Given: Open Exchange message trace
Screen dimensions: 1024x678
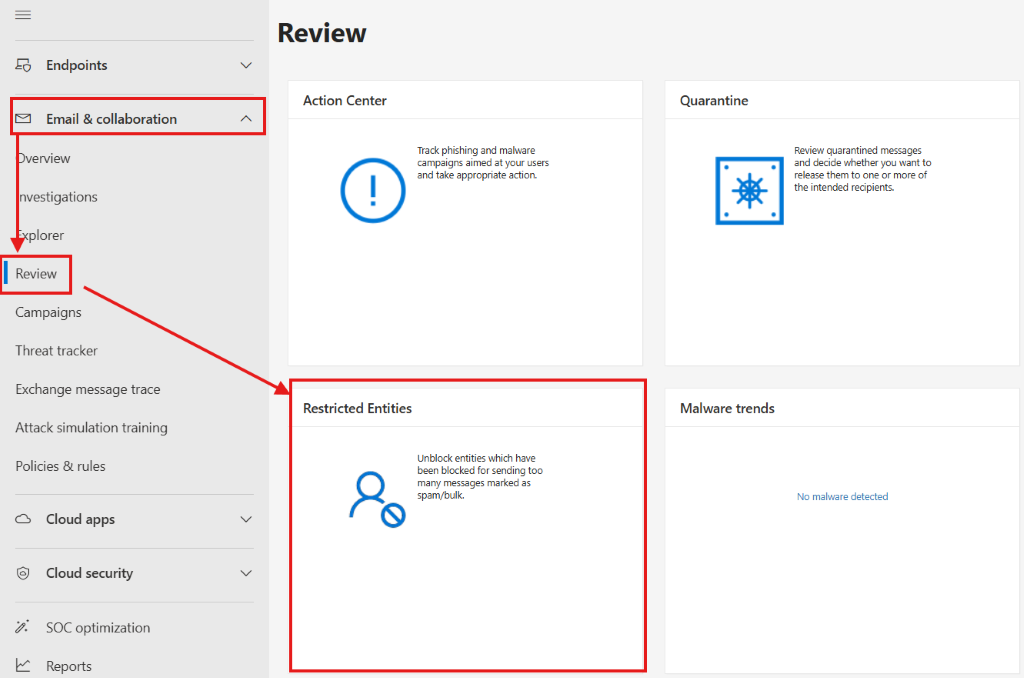Looking at the screenshot, I should click(x=88, y=389).
